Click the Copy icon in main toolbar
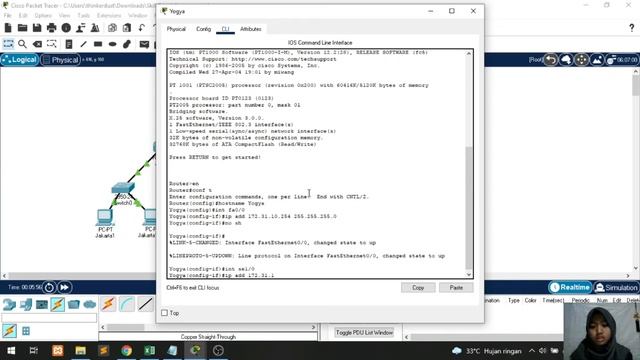 112,28
